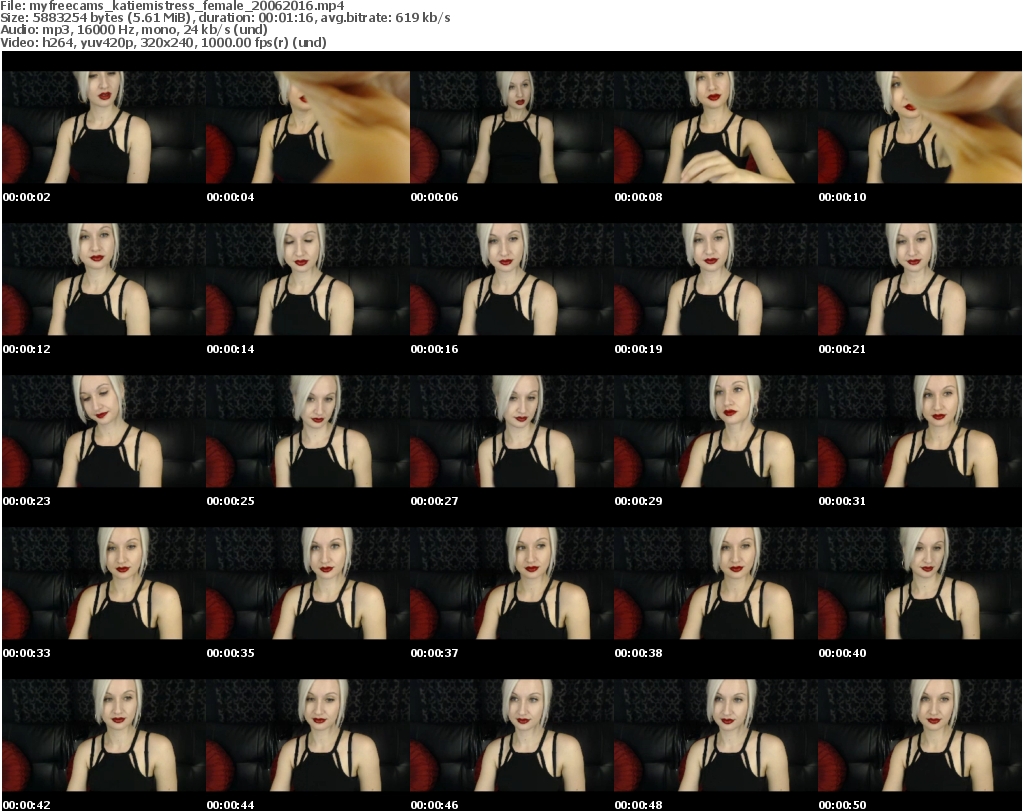This screenshot has width=1024, height=811.
Task: Open the thumbnail frame at 00:00:29
Action: click(x=716, y=431)
